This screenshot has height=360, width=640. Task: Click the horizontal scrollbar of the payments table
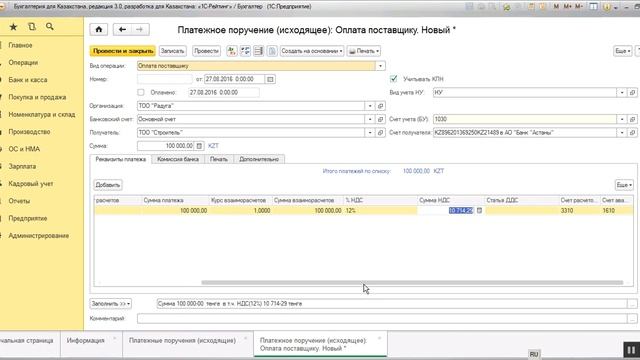click(412, 282)
